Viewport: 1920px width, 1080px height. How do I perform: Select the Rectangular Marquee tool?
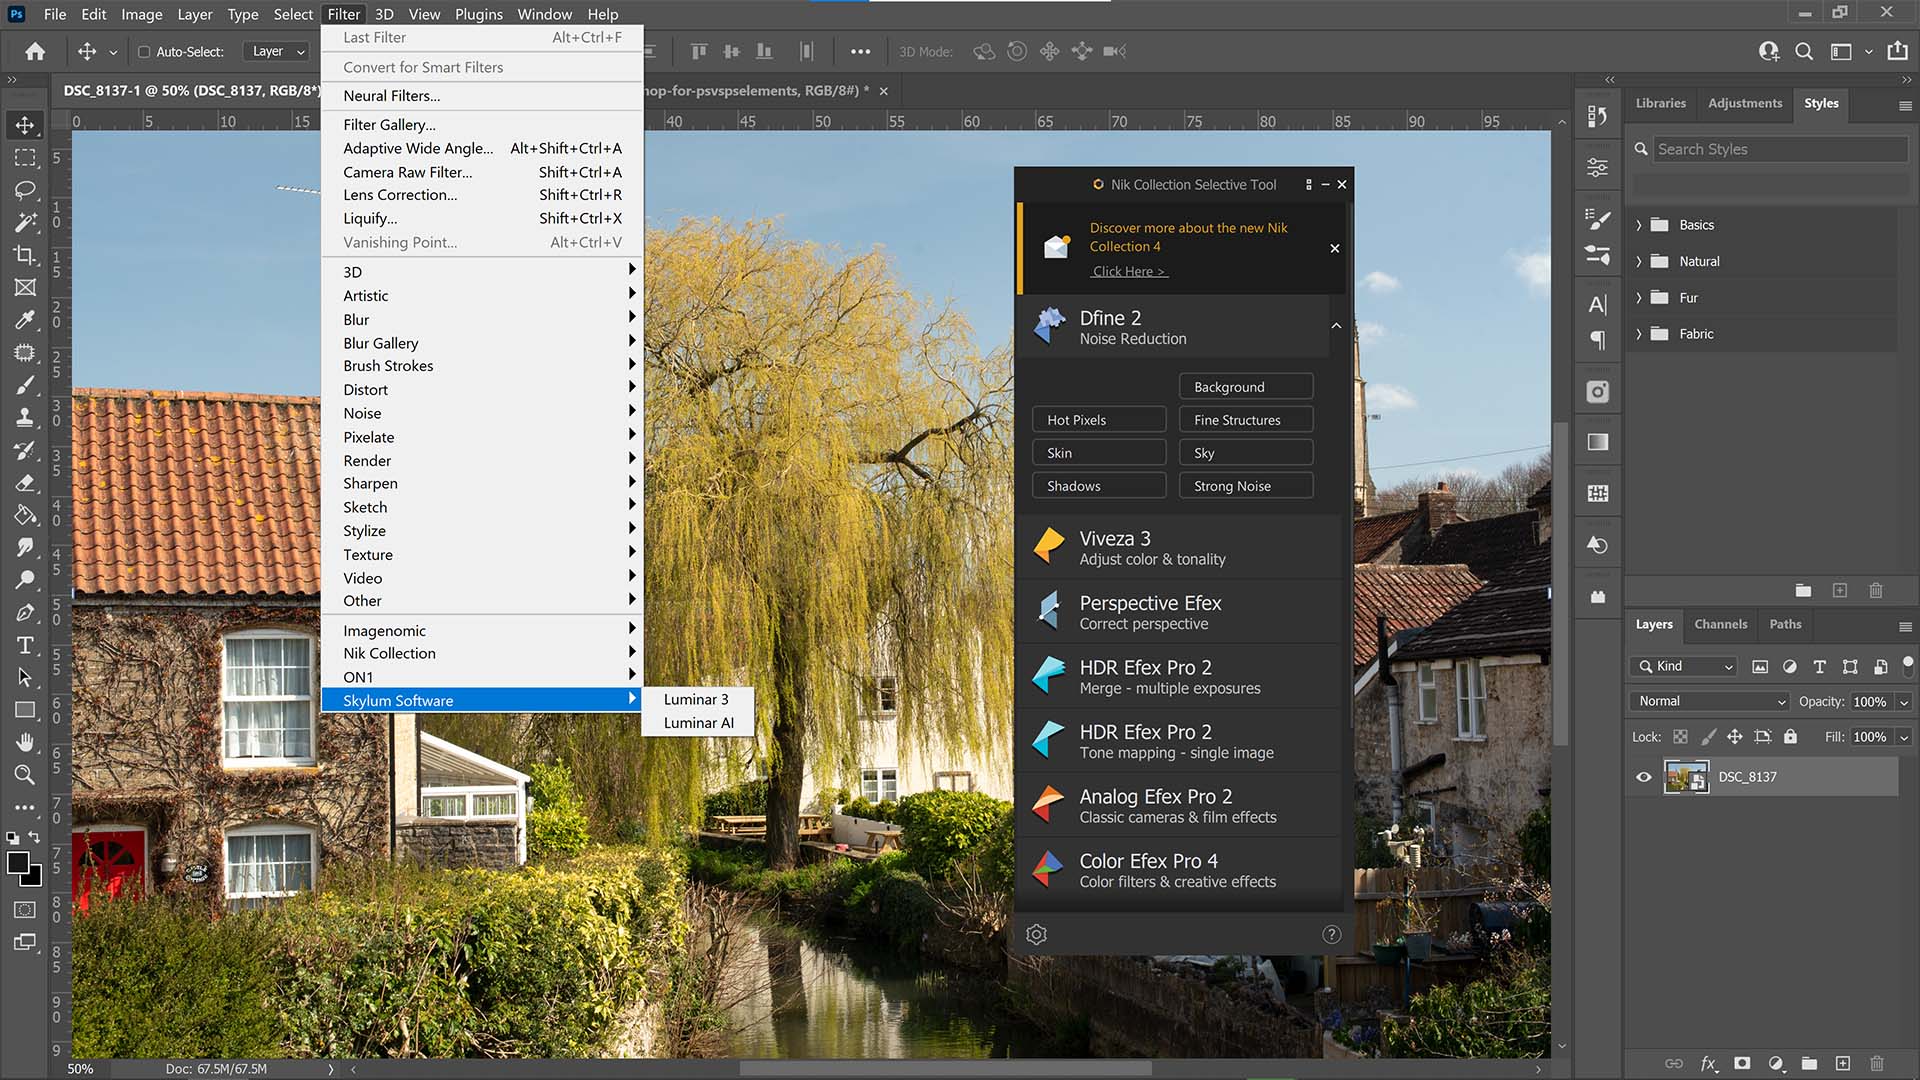tap(25, 157)
